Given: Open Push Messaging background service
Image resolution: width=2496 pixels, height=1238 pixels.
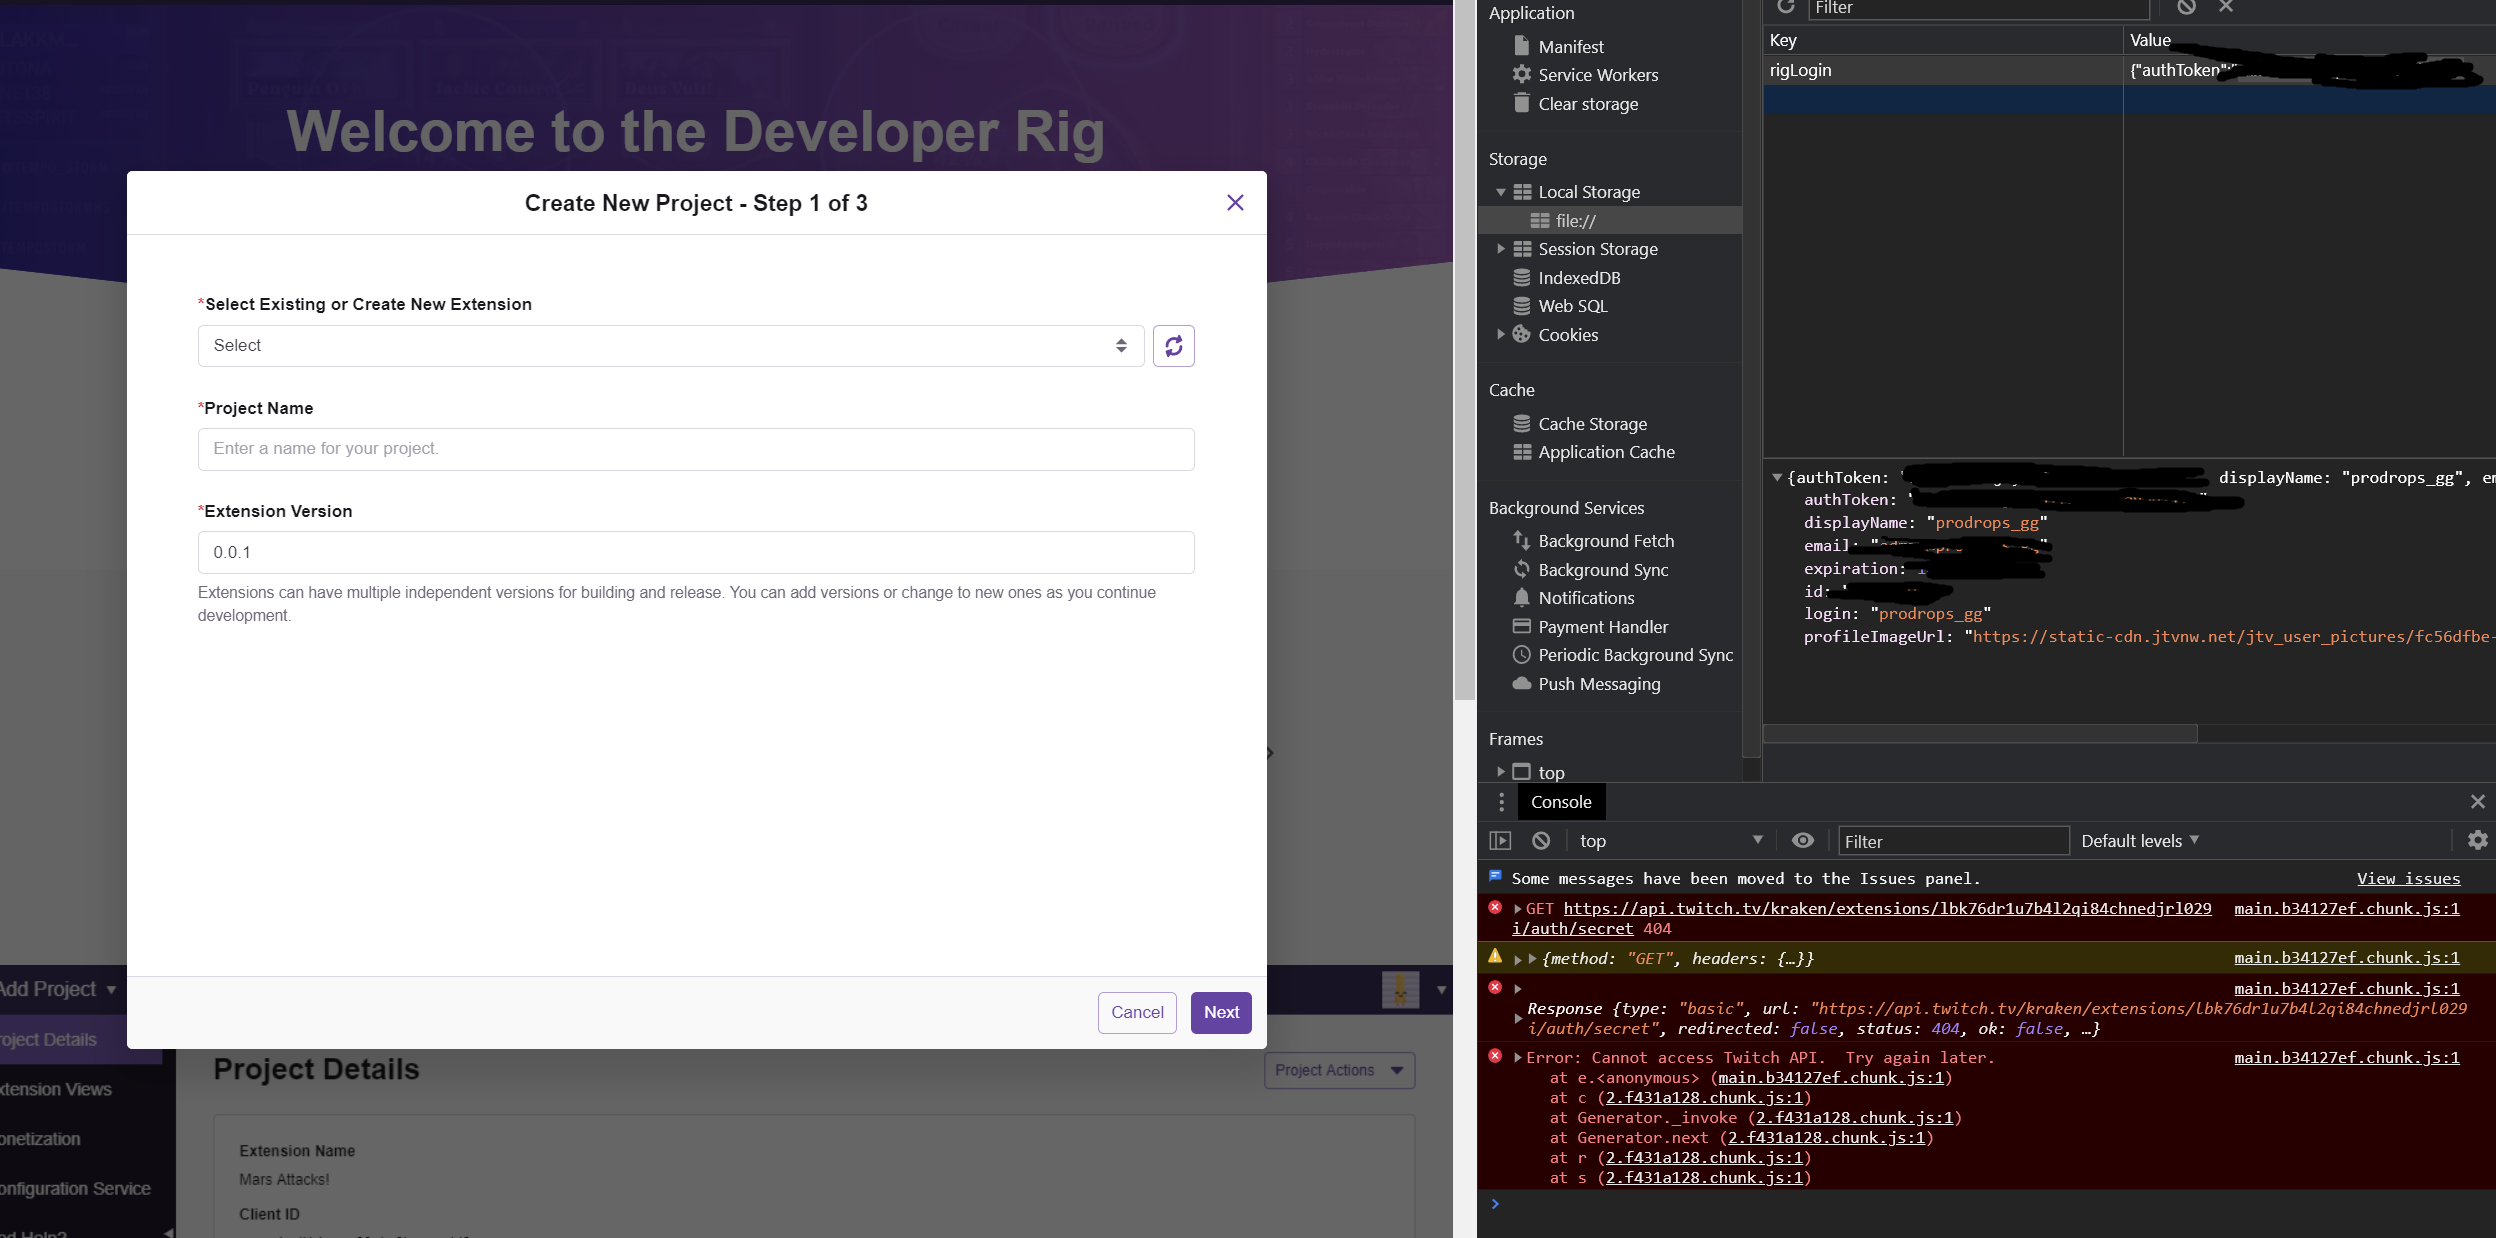Looking at the screenshot, I should pos(1598,684).
